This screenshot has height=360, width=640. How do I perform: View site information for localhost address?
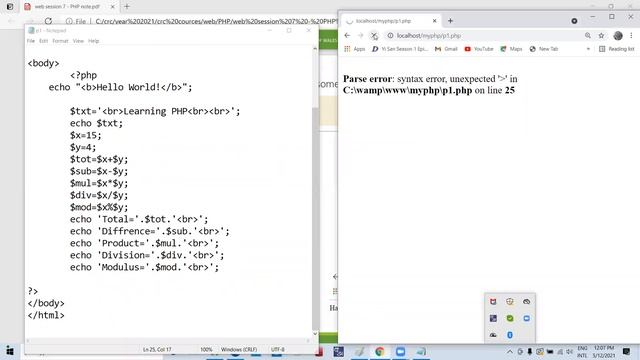pos(390,36)
